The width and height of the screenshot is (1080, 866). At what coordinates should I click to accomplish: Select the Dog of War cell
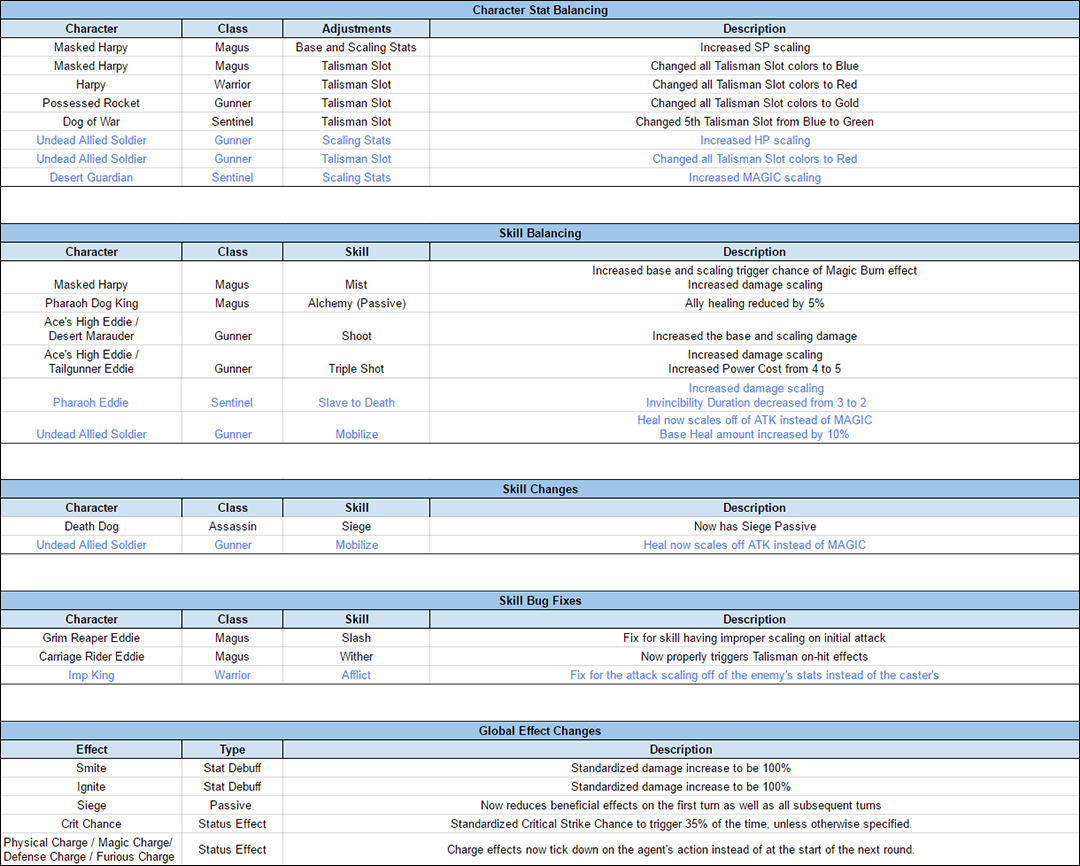point(91,122)
